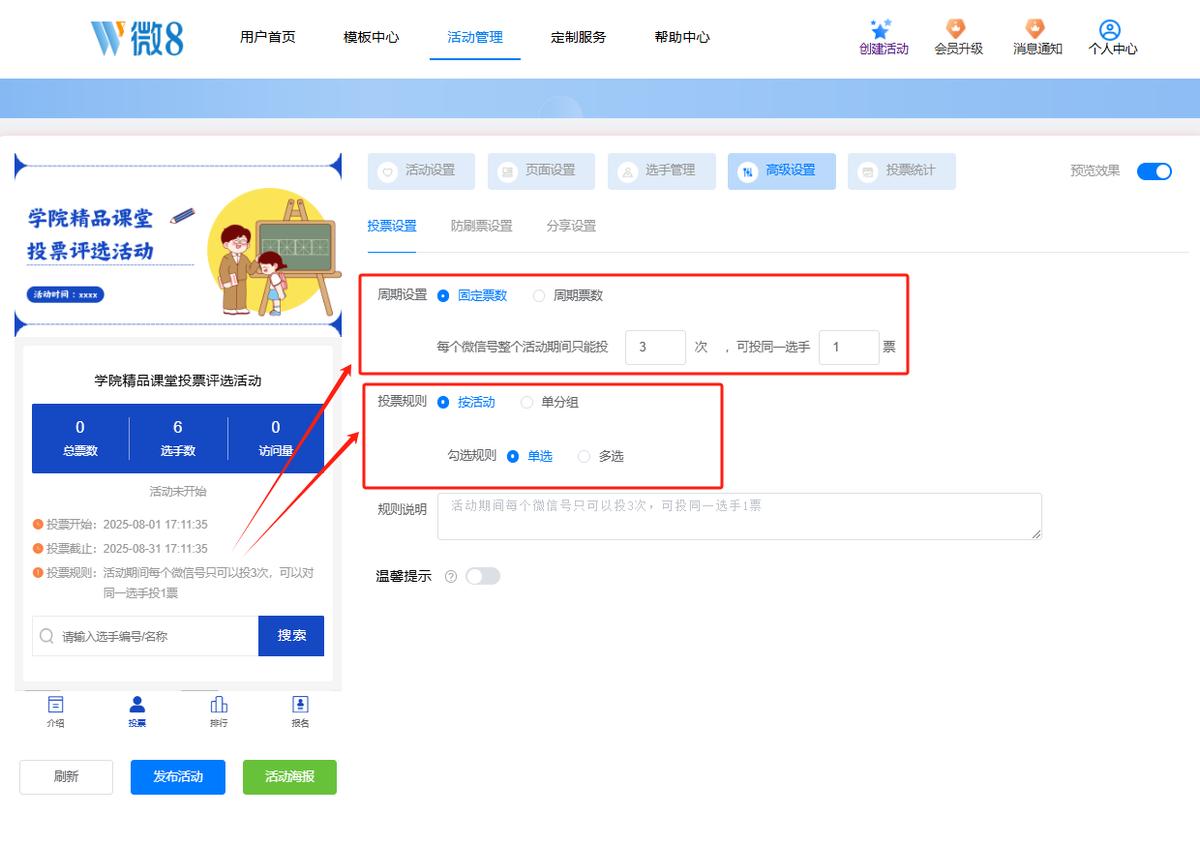Open 防刷票设置 sub-tab
1200x850 pixels.
coord(482,226)
